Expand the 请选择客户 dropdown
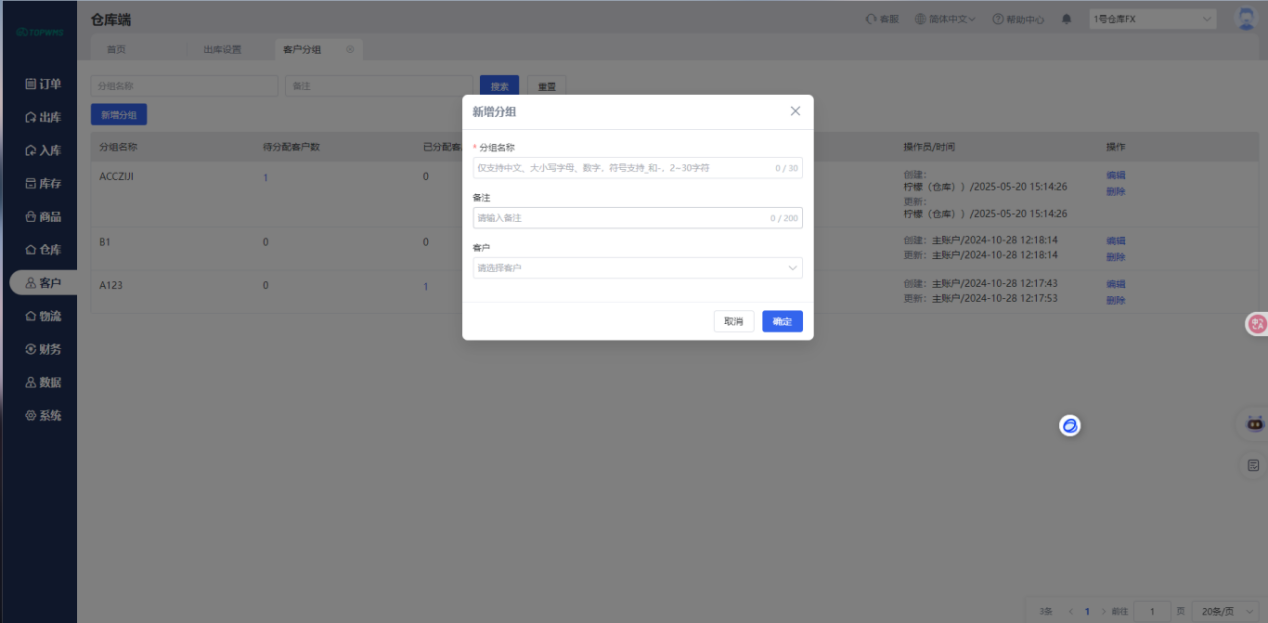This screenshot has width=1268, height=623. point(638,268)
